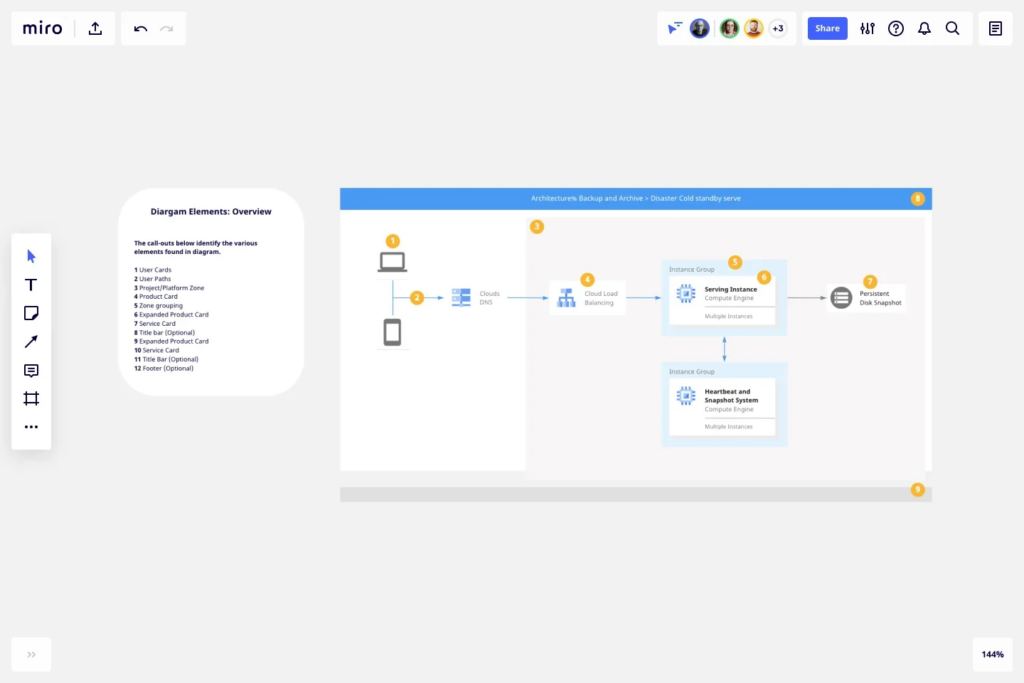Pick the Sticky note tool
The height and width of the screenshot is (683, 1024).
coord(31,313)
